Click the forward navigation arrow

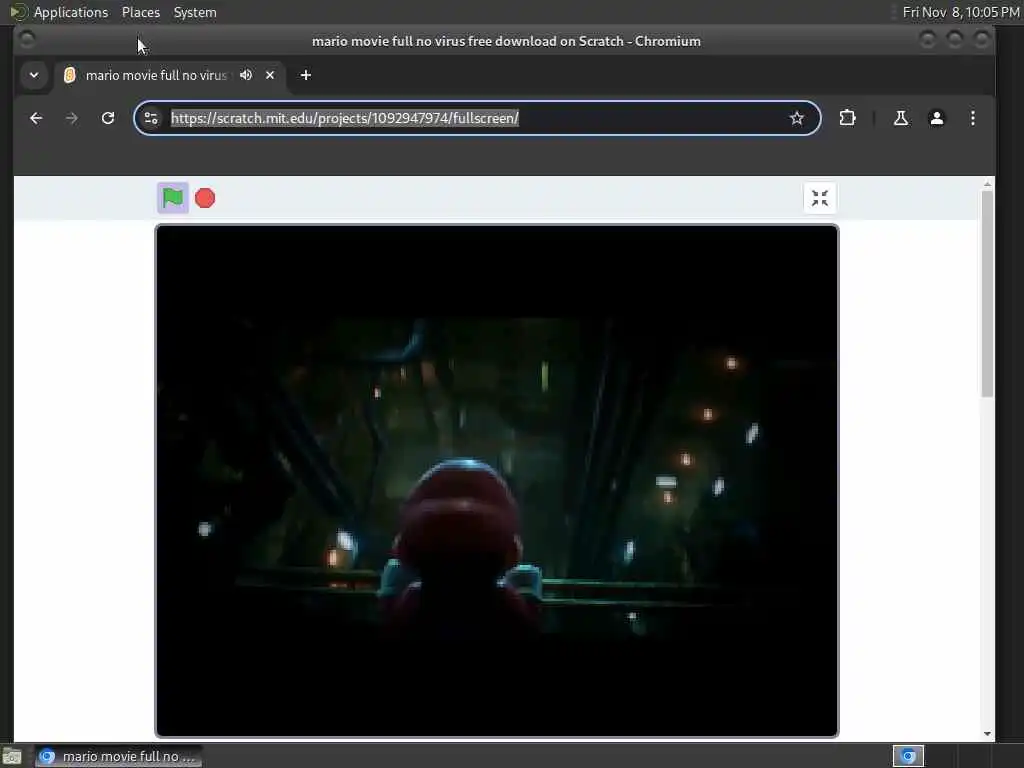[x=72, y=118]
